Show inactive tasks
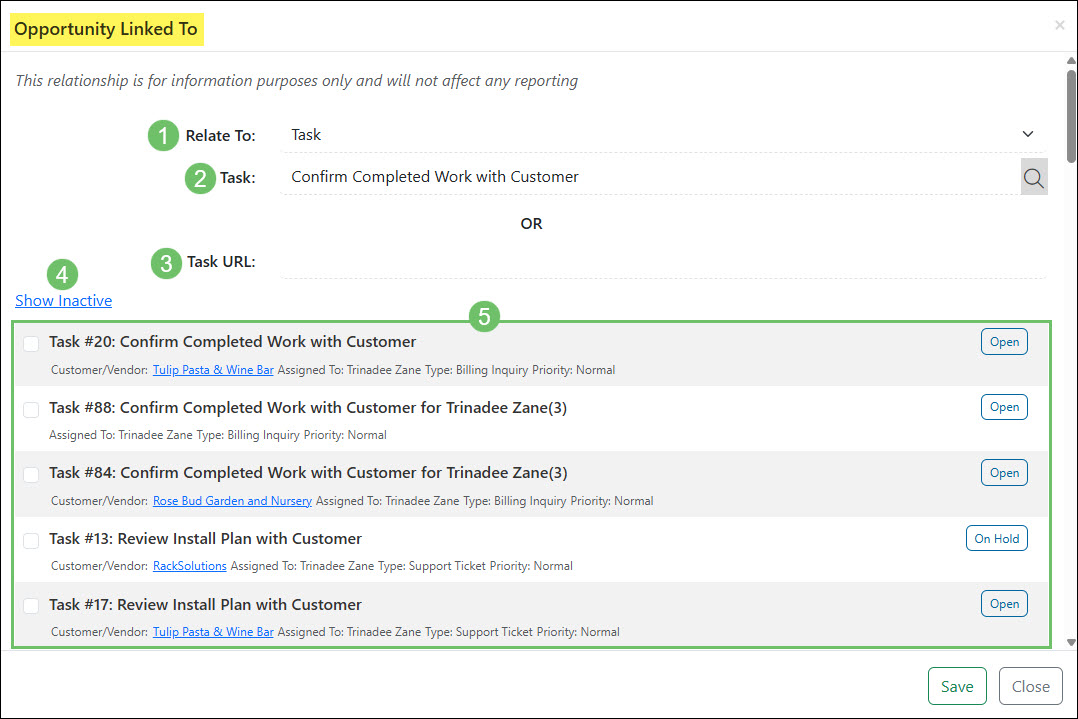Screen dimensions: 1078x719 (63, 300)
